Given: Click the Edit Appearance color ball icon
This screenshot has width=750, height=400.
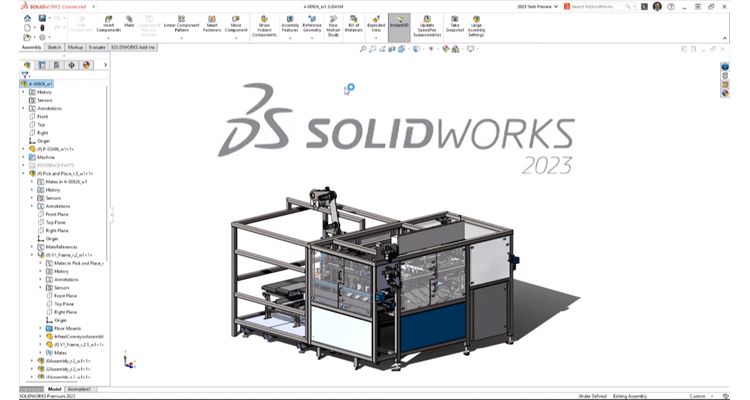Looking at the screenshot, I should 446,49.
